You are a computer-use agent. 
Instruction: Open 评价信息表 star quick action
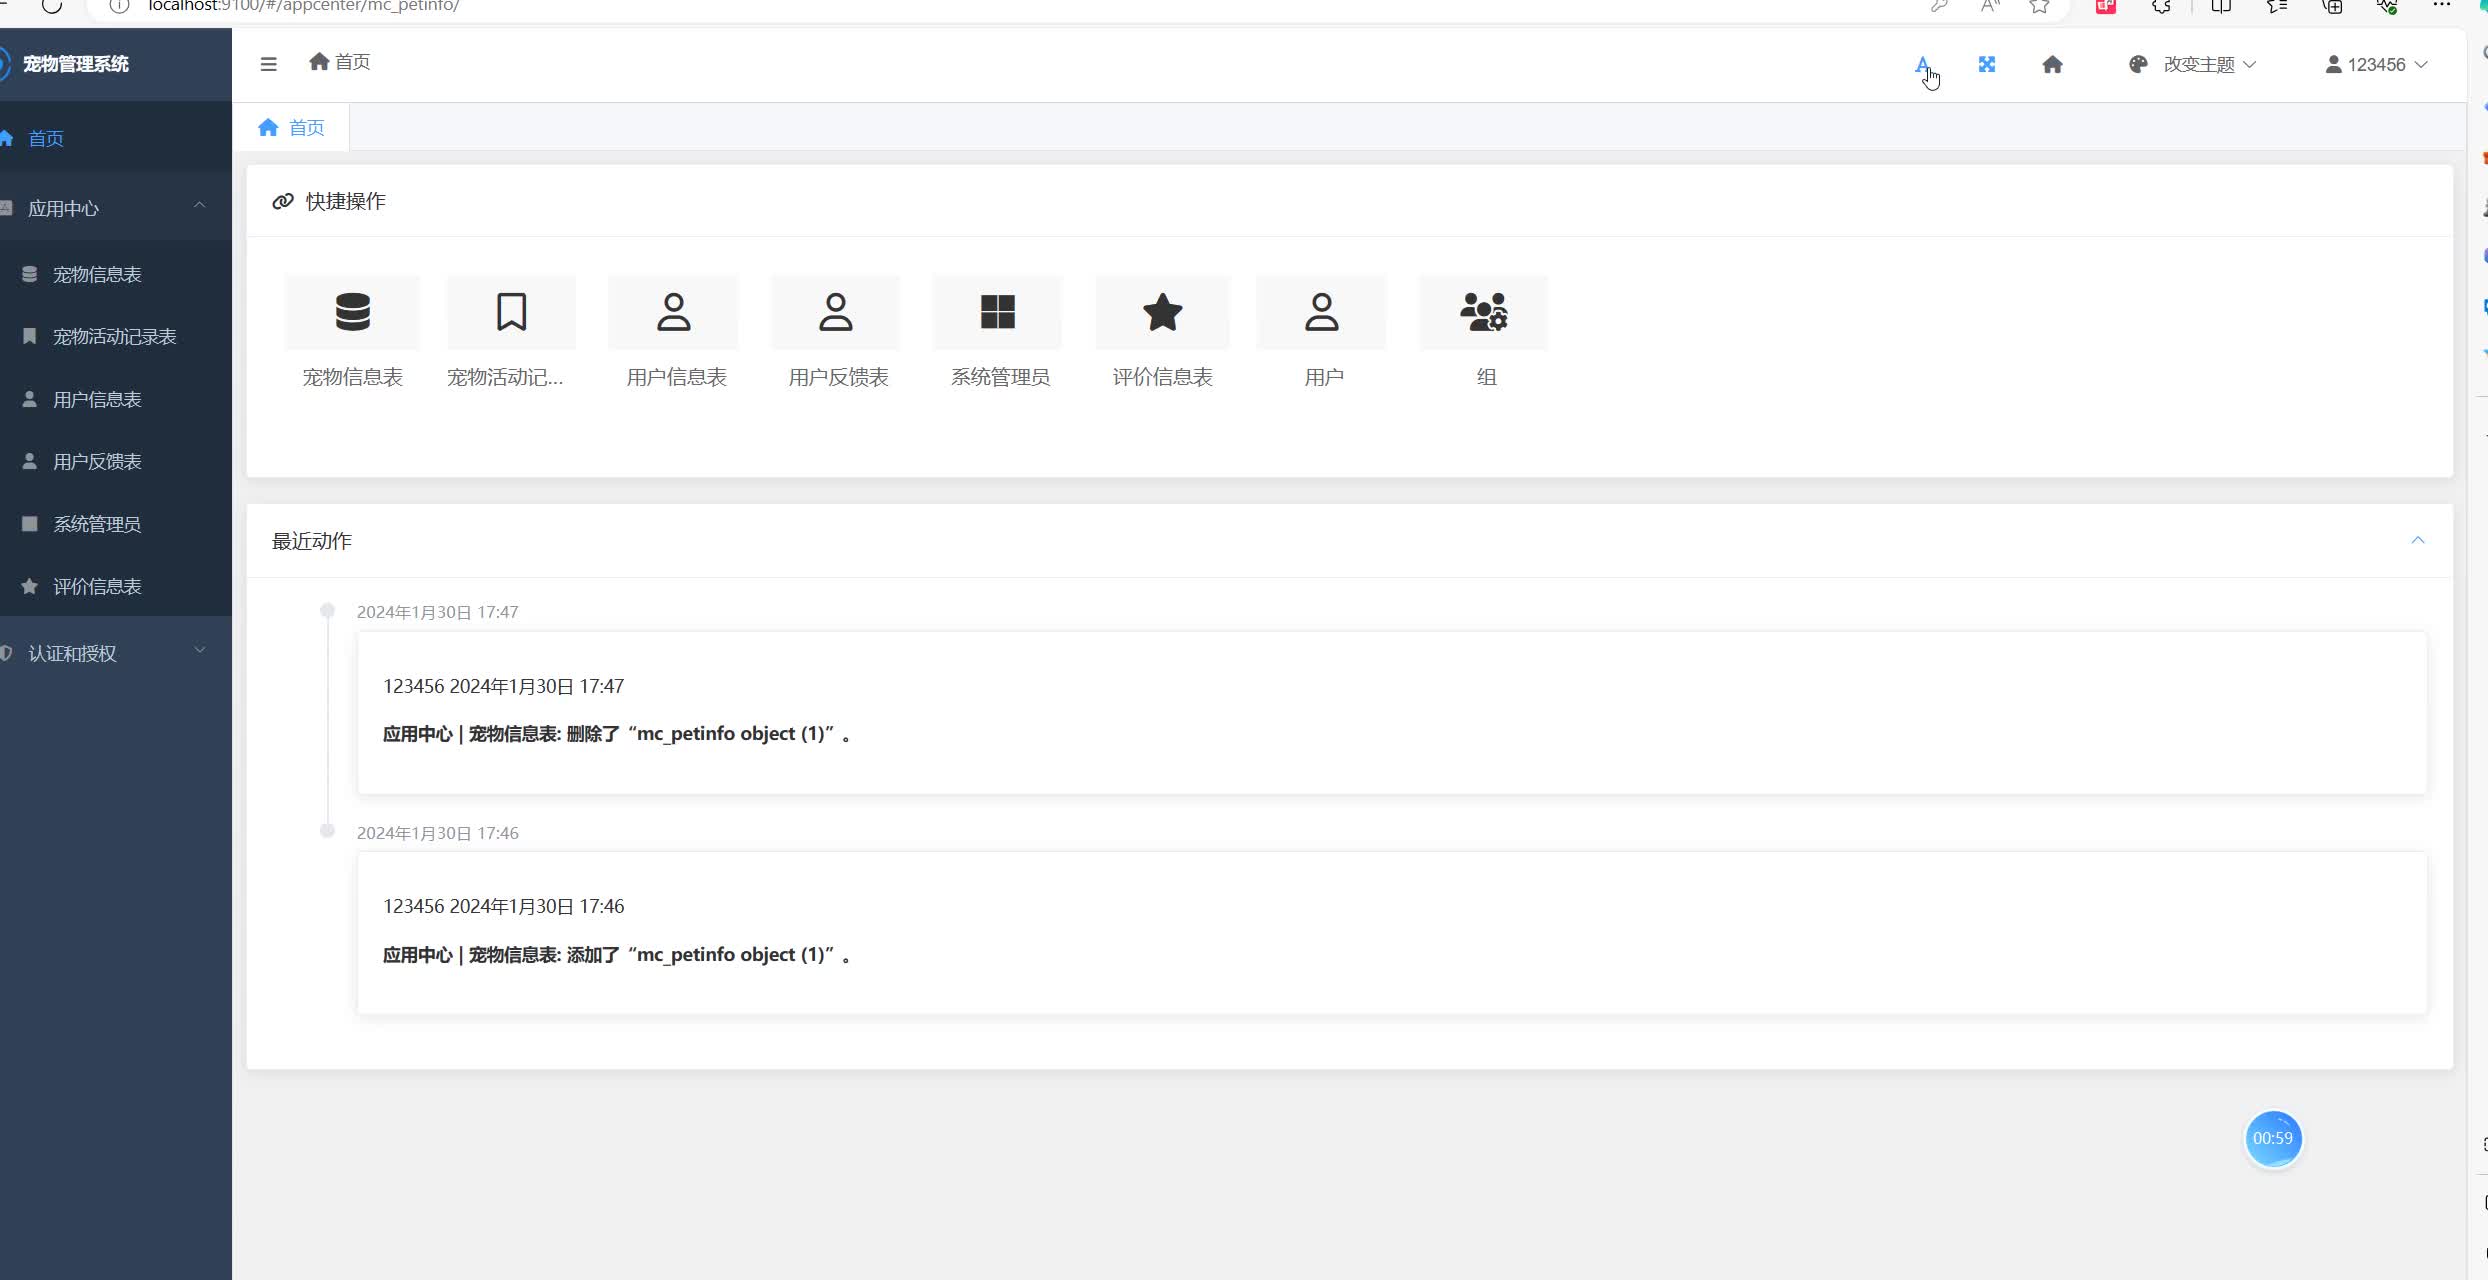click(1162, 312)
